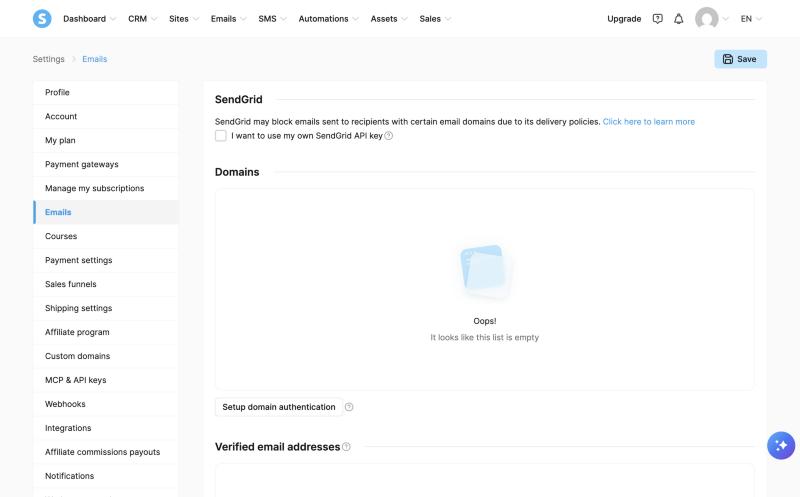Open Integrations settings

coord(106,428)
